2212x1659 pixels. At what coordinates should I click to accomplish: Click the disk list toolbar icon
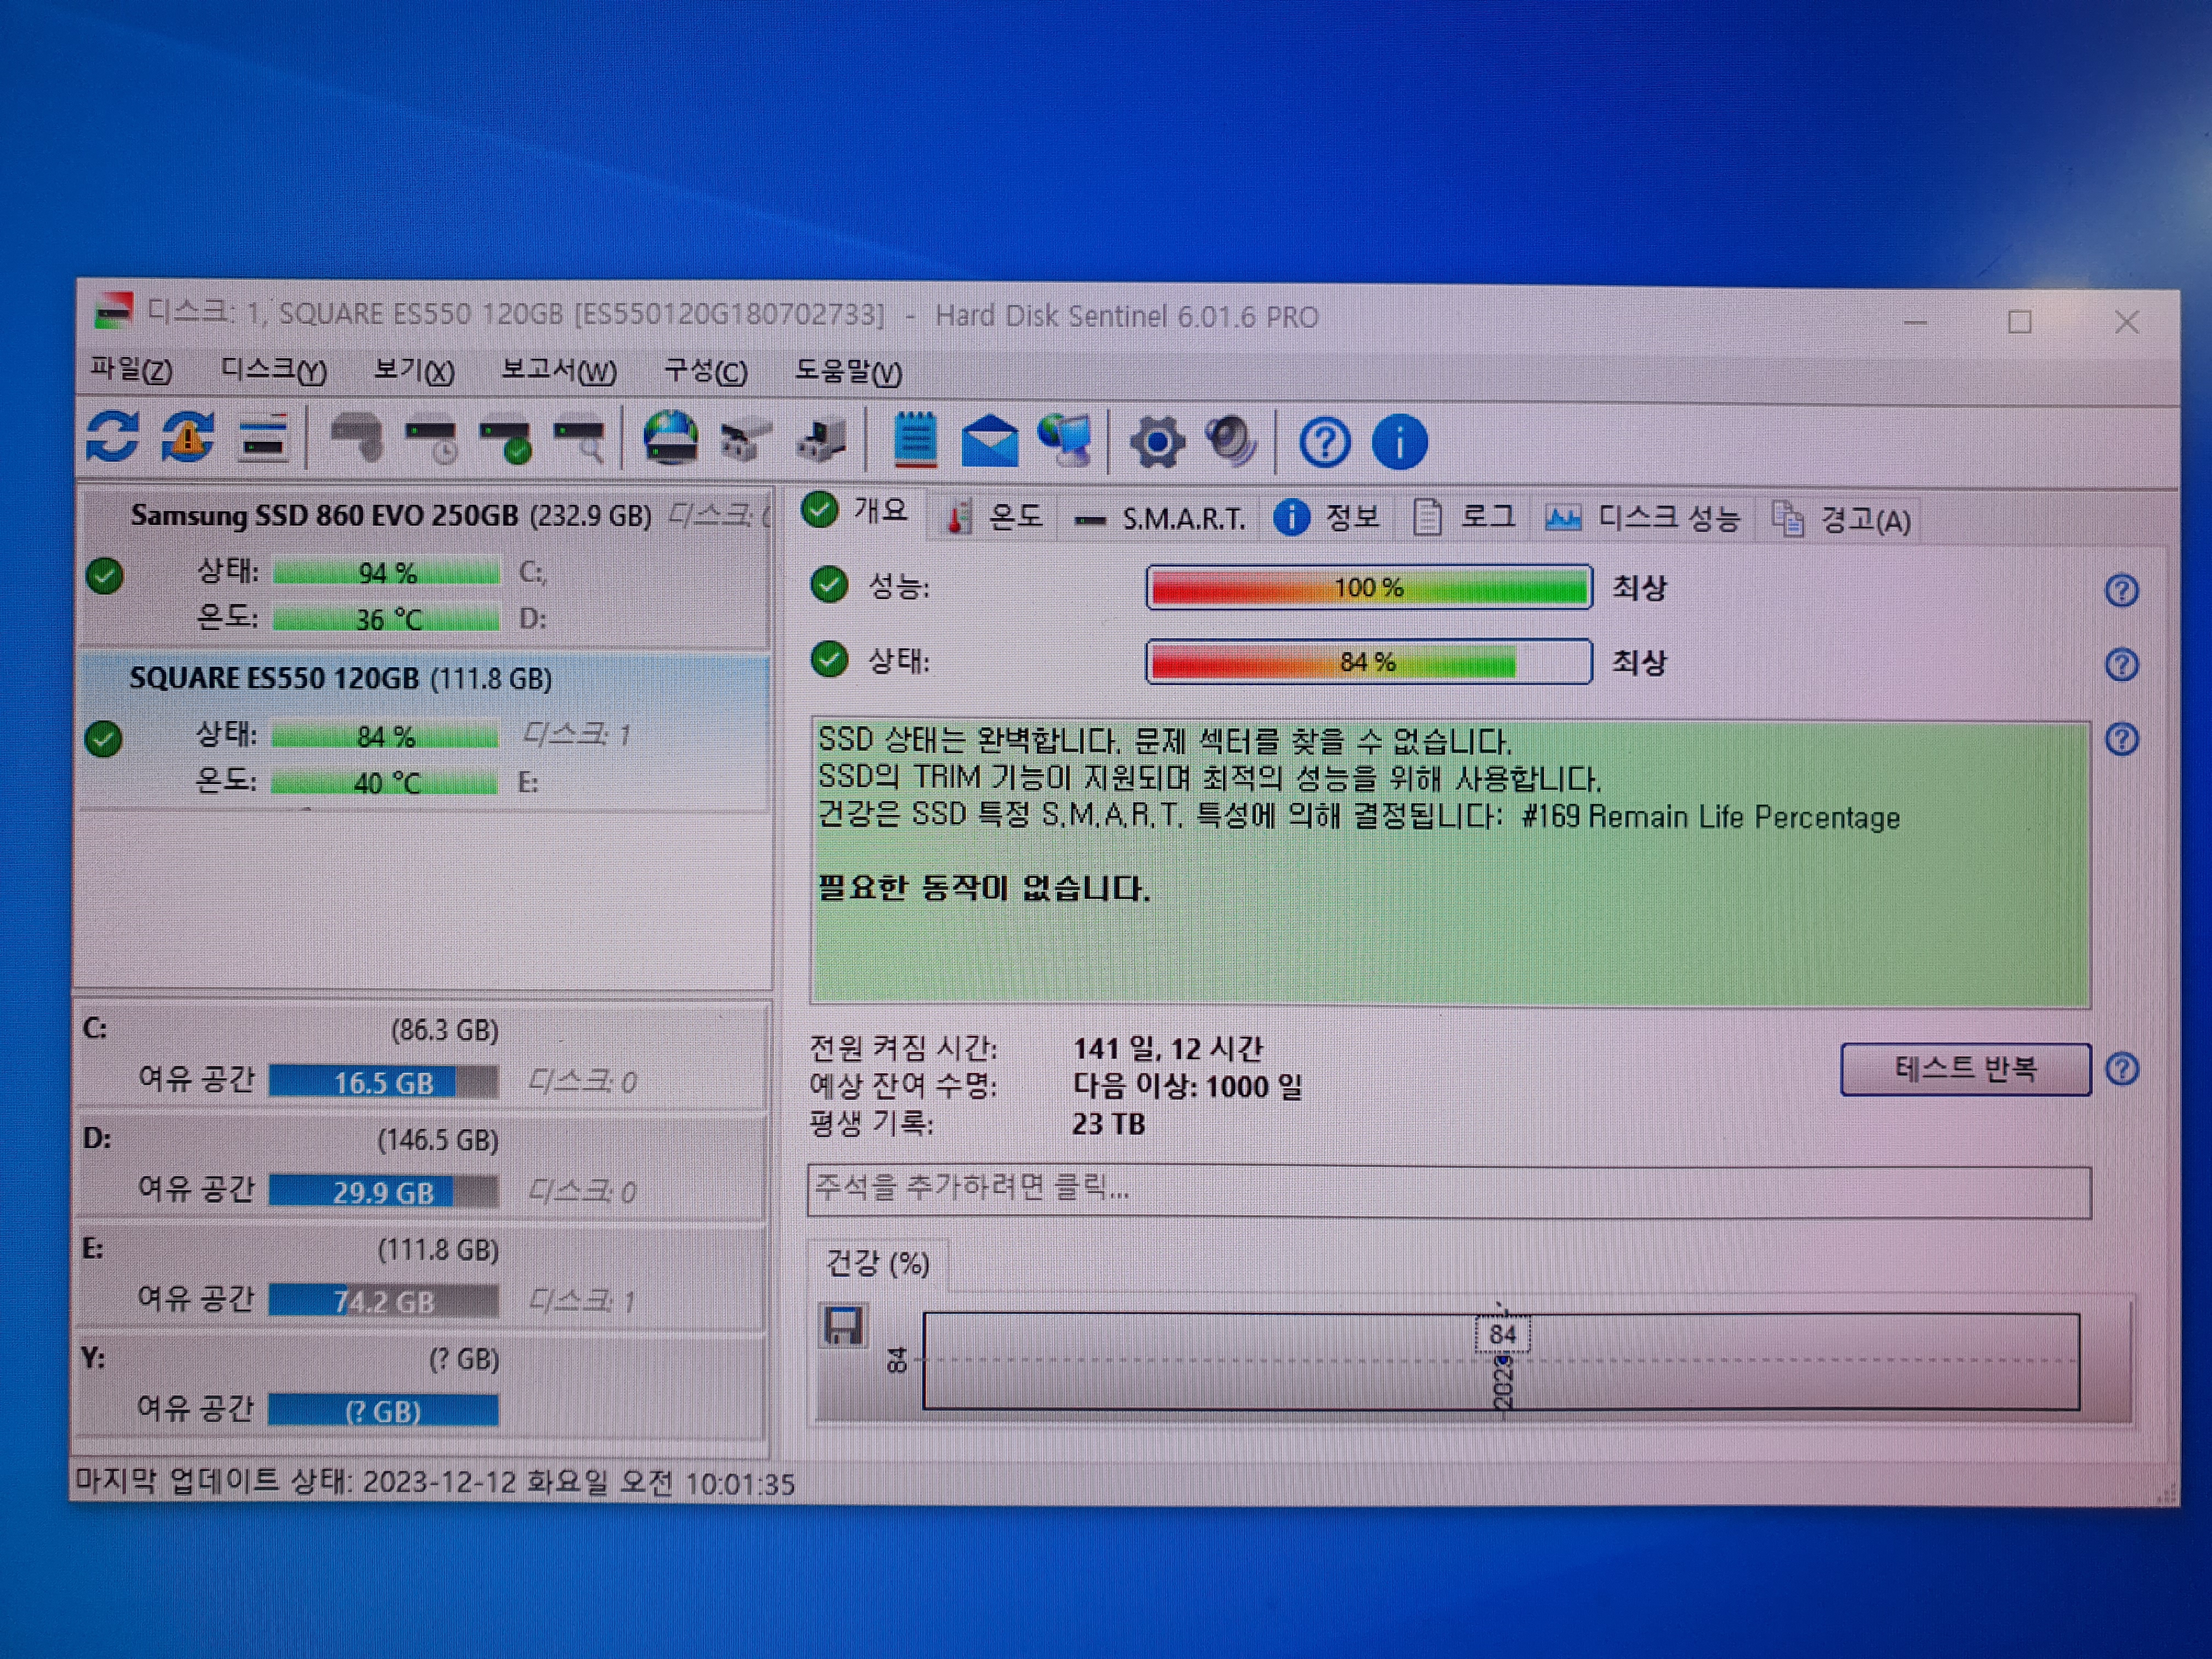[263, 438]
